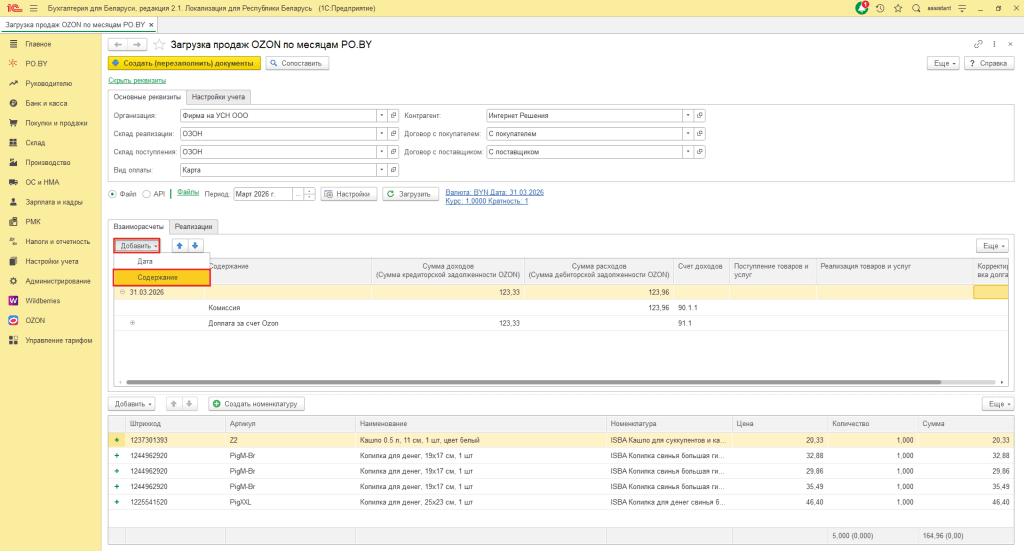The height and width of the screenshot is (551, 1024).
Task: Open Покупки и продажи section
Action: coord(56,123)
